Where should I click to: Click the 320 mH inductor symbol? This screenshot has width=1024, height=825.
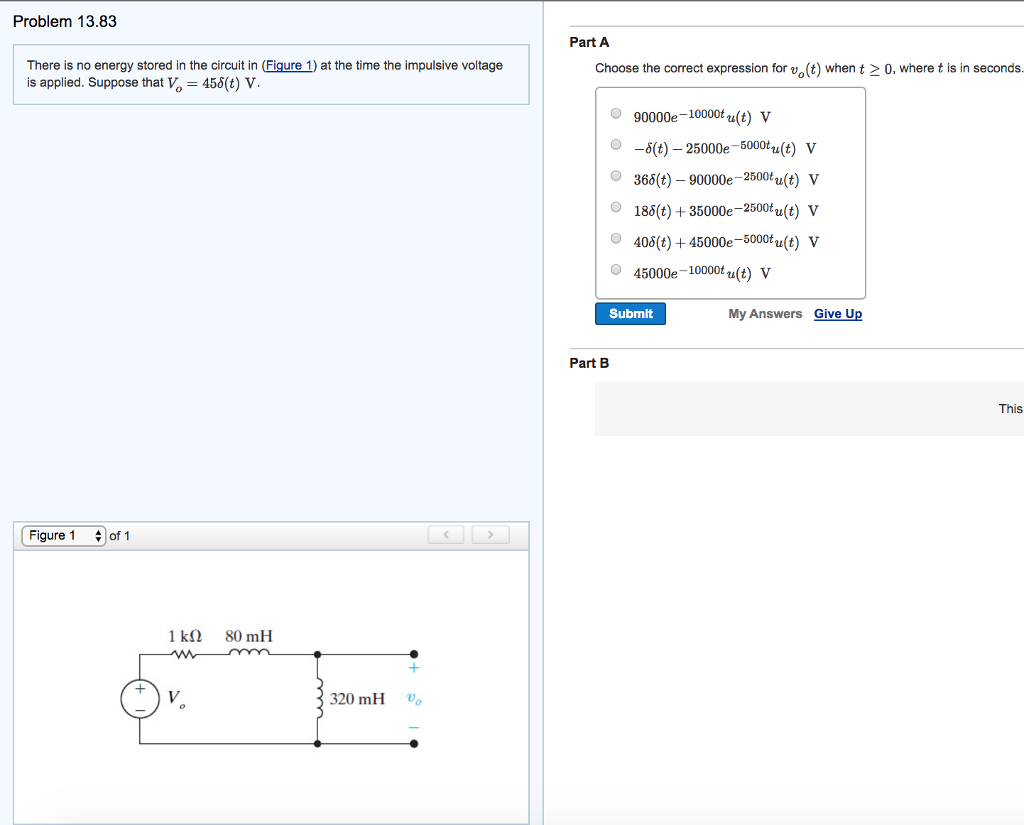click(x=318, y=698)
